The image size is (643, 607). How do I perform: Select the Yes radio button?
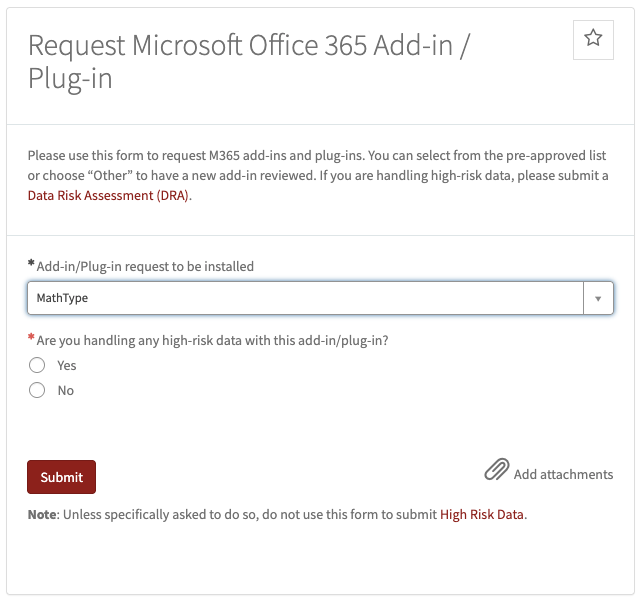coord(37,365)
